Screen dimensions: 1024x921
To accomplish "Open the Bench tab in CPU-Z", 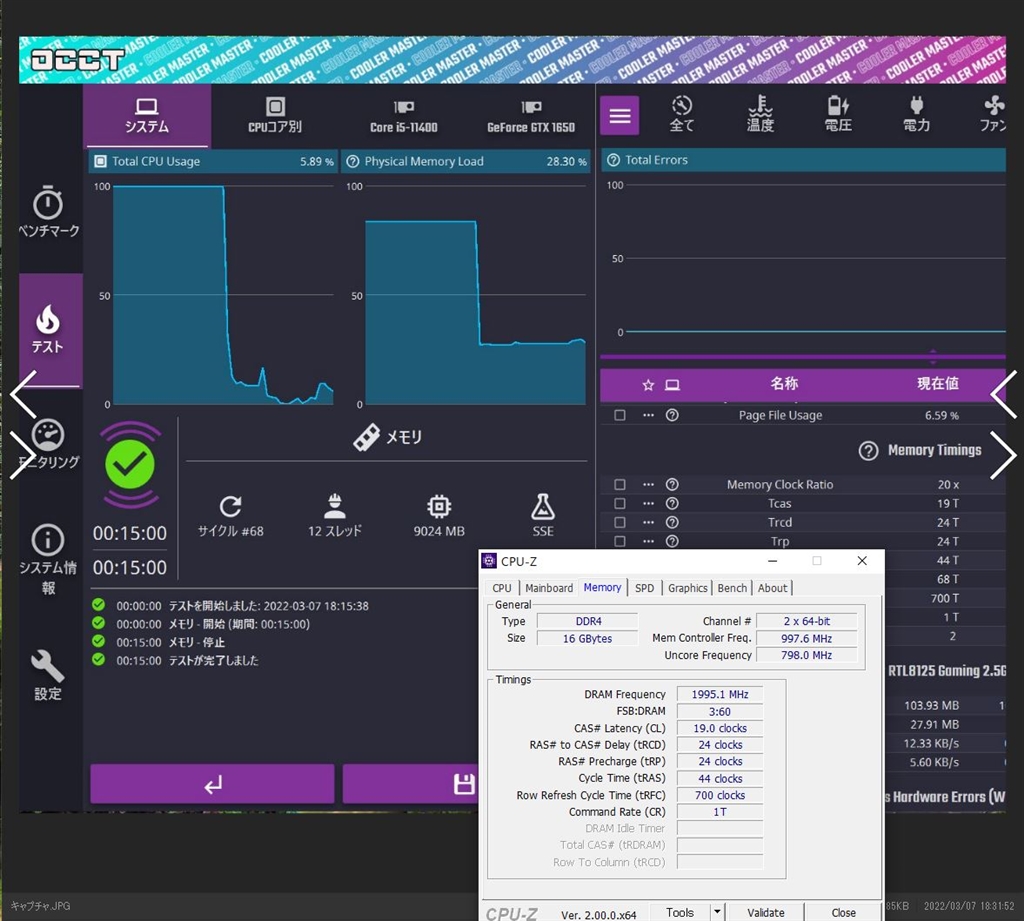I will pyautogui.click(x=732, y=588).
